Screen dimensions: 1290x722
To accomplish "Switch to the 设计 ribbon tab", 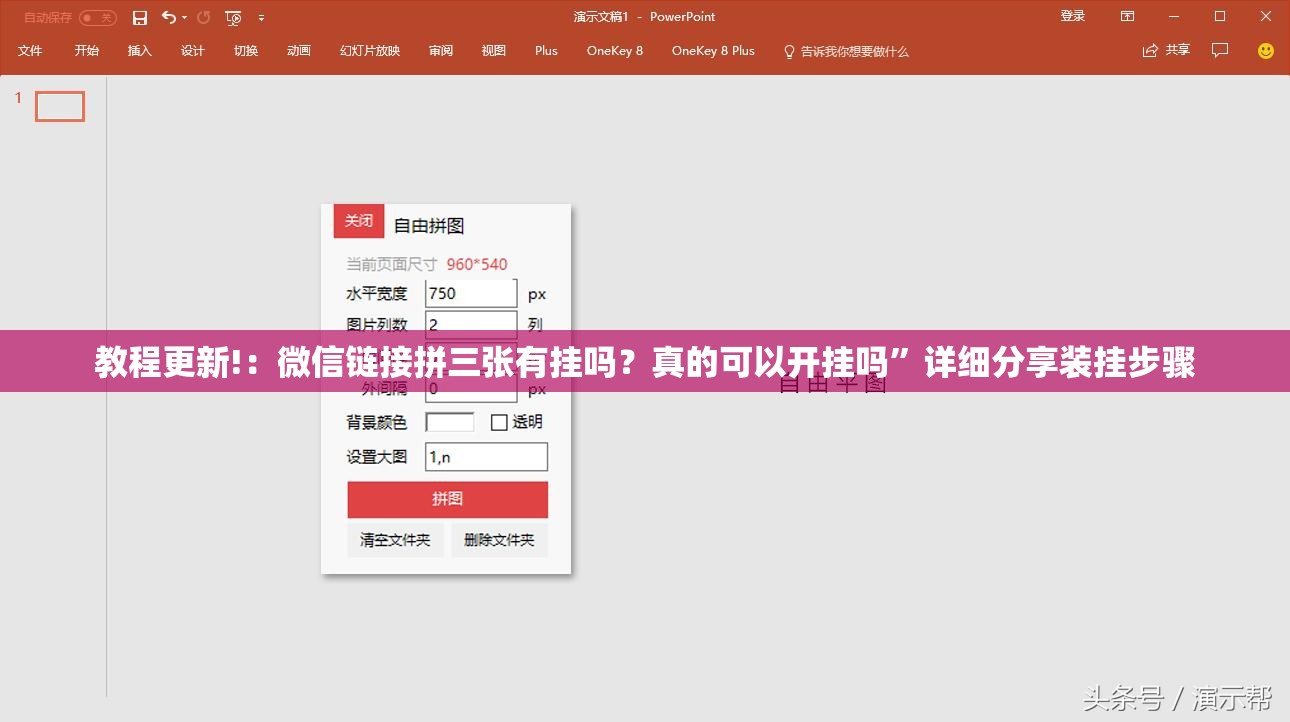I will [193, 51].
